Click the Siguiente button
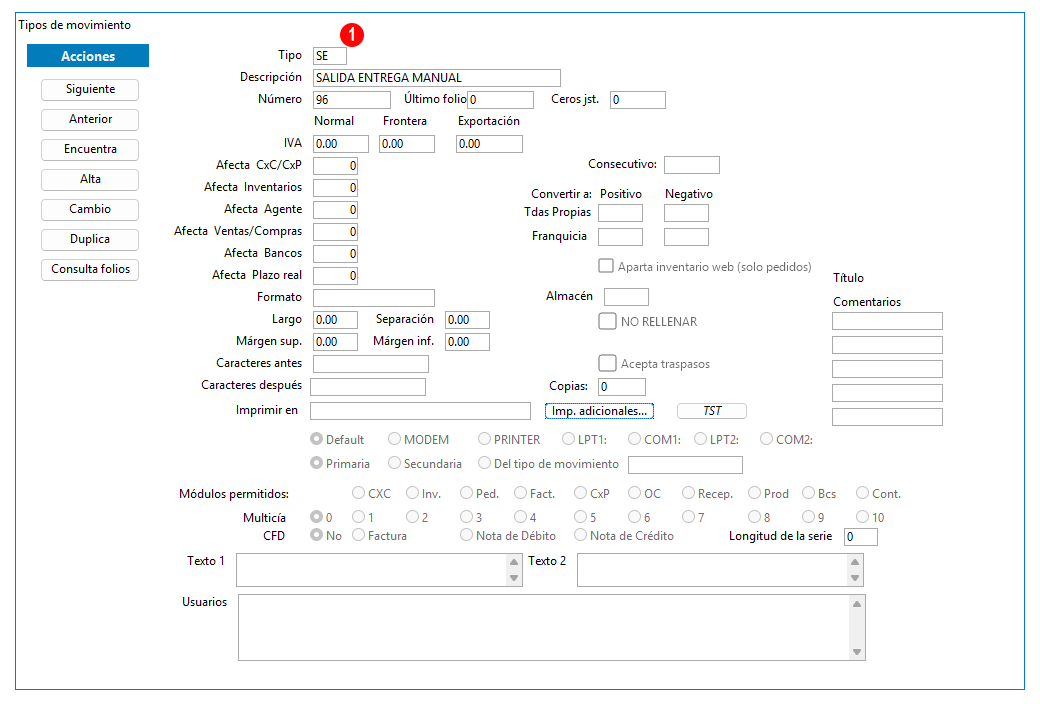 [90, 90]
